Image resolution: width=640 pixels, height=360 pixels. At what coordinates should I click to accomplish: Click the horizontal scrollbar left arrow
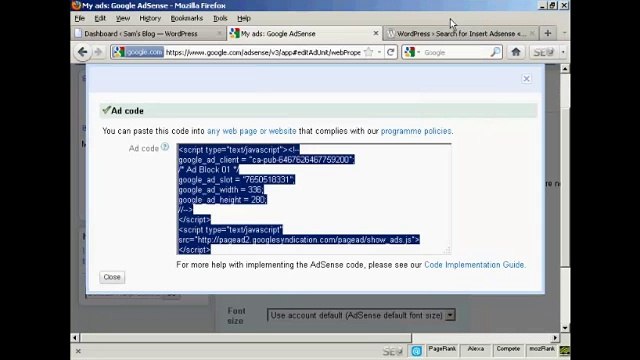tap(75, 338)
